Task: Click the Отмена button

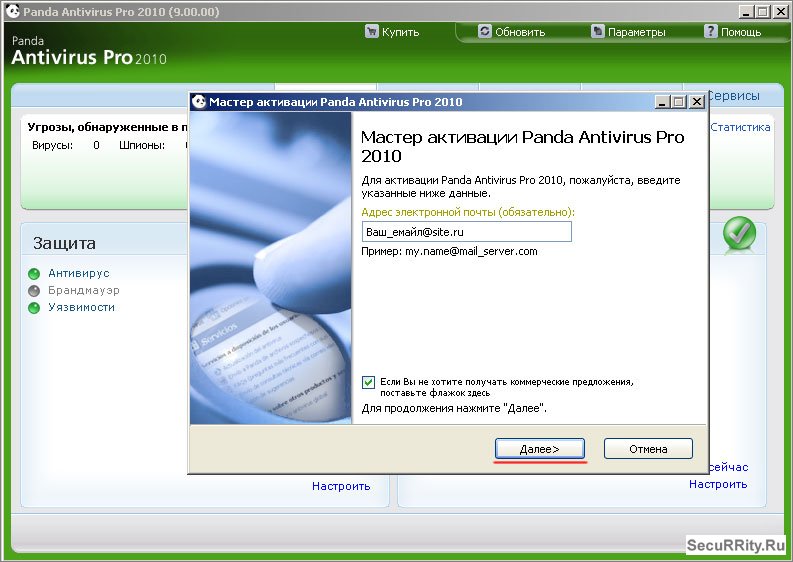Action: pos(648,449)
